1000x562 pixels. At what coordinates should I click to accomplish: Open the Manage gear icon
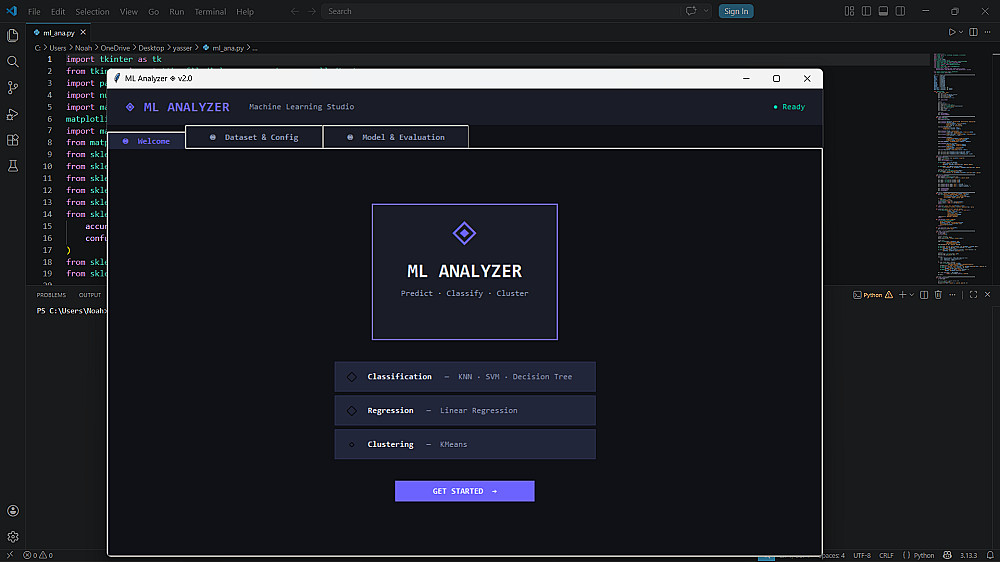pos(13,536)
